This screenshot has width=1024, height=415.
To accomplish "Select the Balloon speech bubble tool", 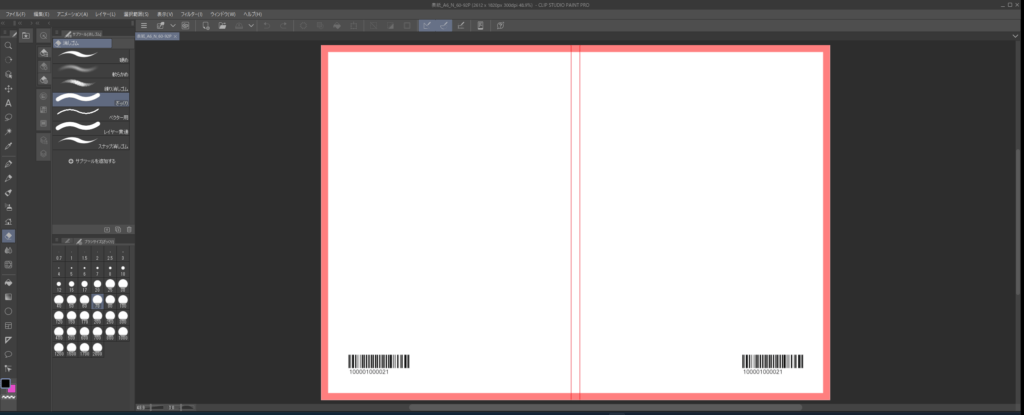I will (8, 354).
